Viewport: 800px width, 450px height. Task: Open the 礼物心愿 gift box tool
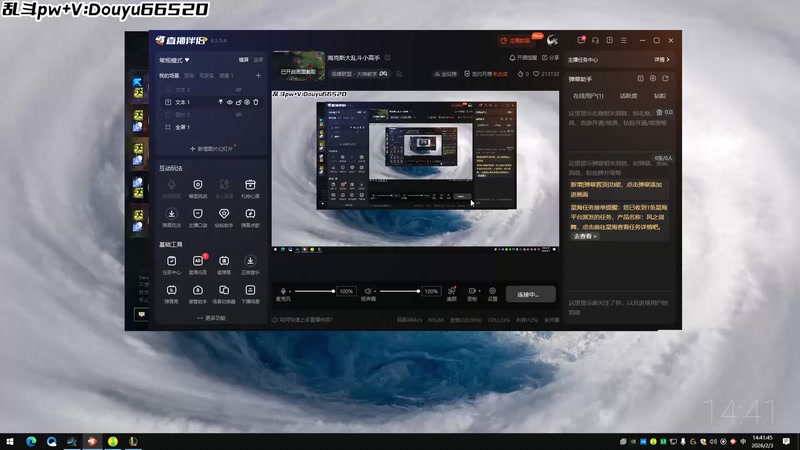click(x=250, y=188)
